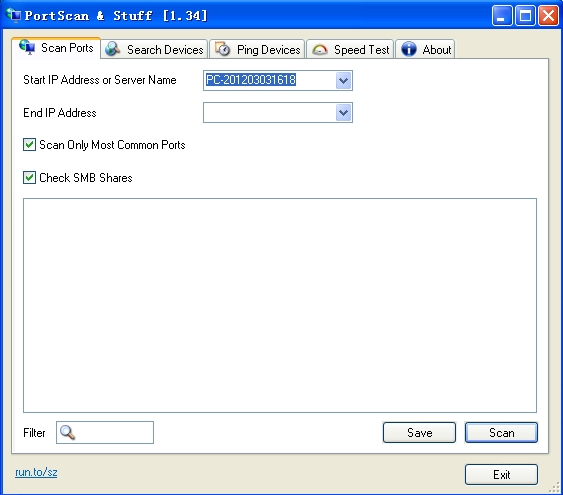Click the magnifier icon in Filter box
The height and width of the screenshot is (495, 563).
pyautogui.click(x=67, y=432)
